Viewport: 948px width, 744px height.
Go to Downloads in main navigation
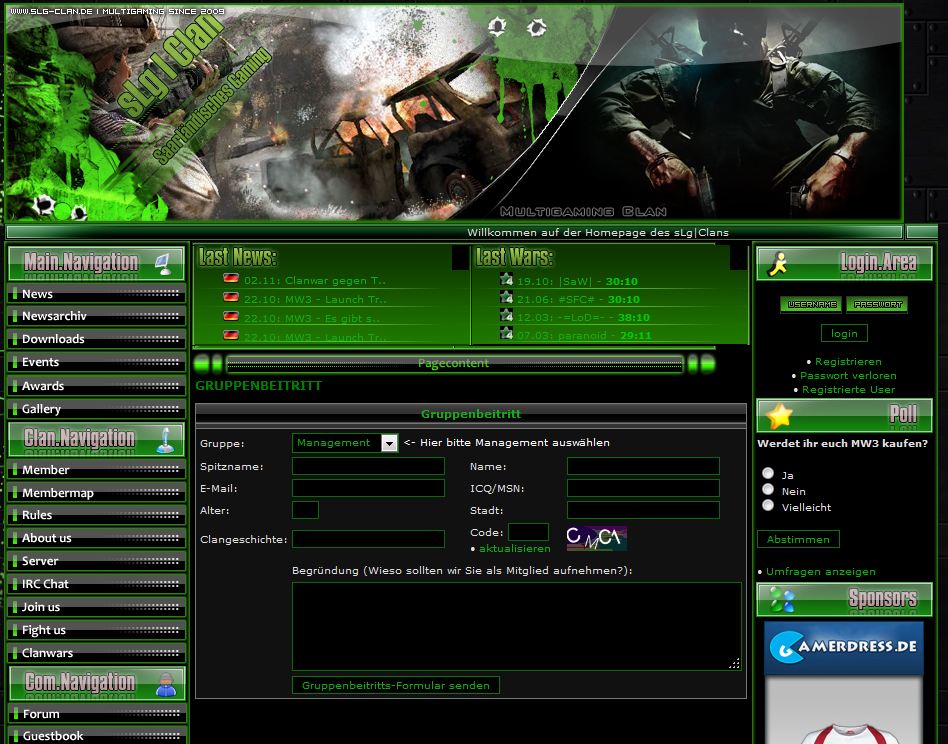point(53,339)
